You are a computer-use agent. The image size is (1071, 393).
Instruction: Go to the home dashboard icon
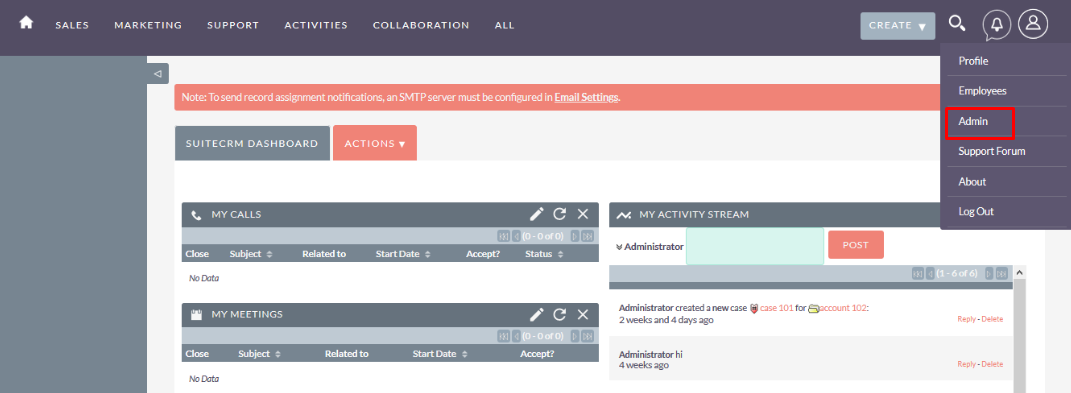click(26, 23)
